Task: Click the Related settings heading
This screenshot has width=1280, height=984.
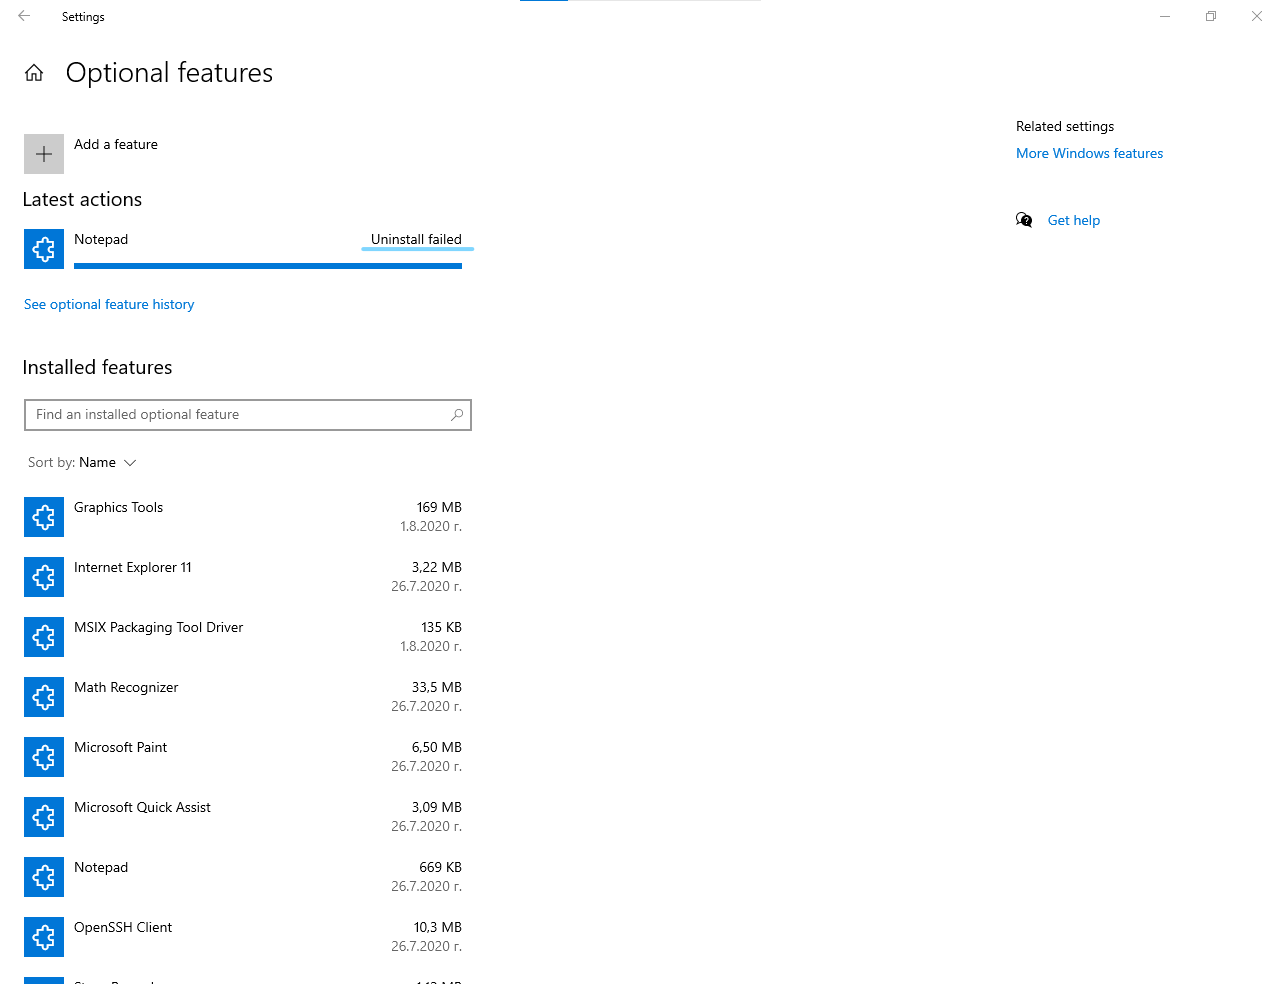Action: [1065, 126]
